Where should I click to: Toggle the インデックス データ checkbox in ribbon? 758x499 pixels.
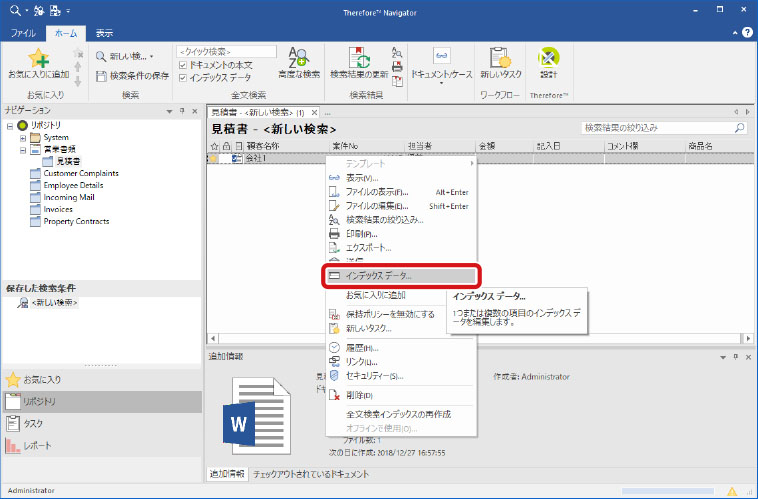[x=181, y=75]
